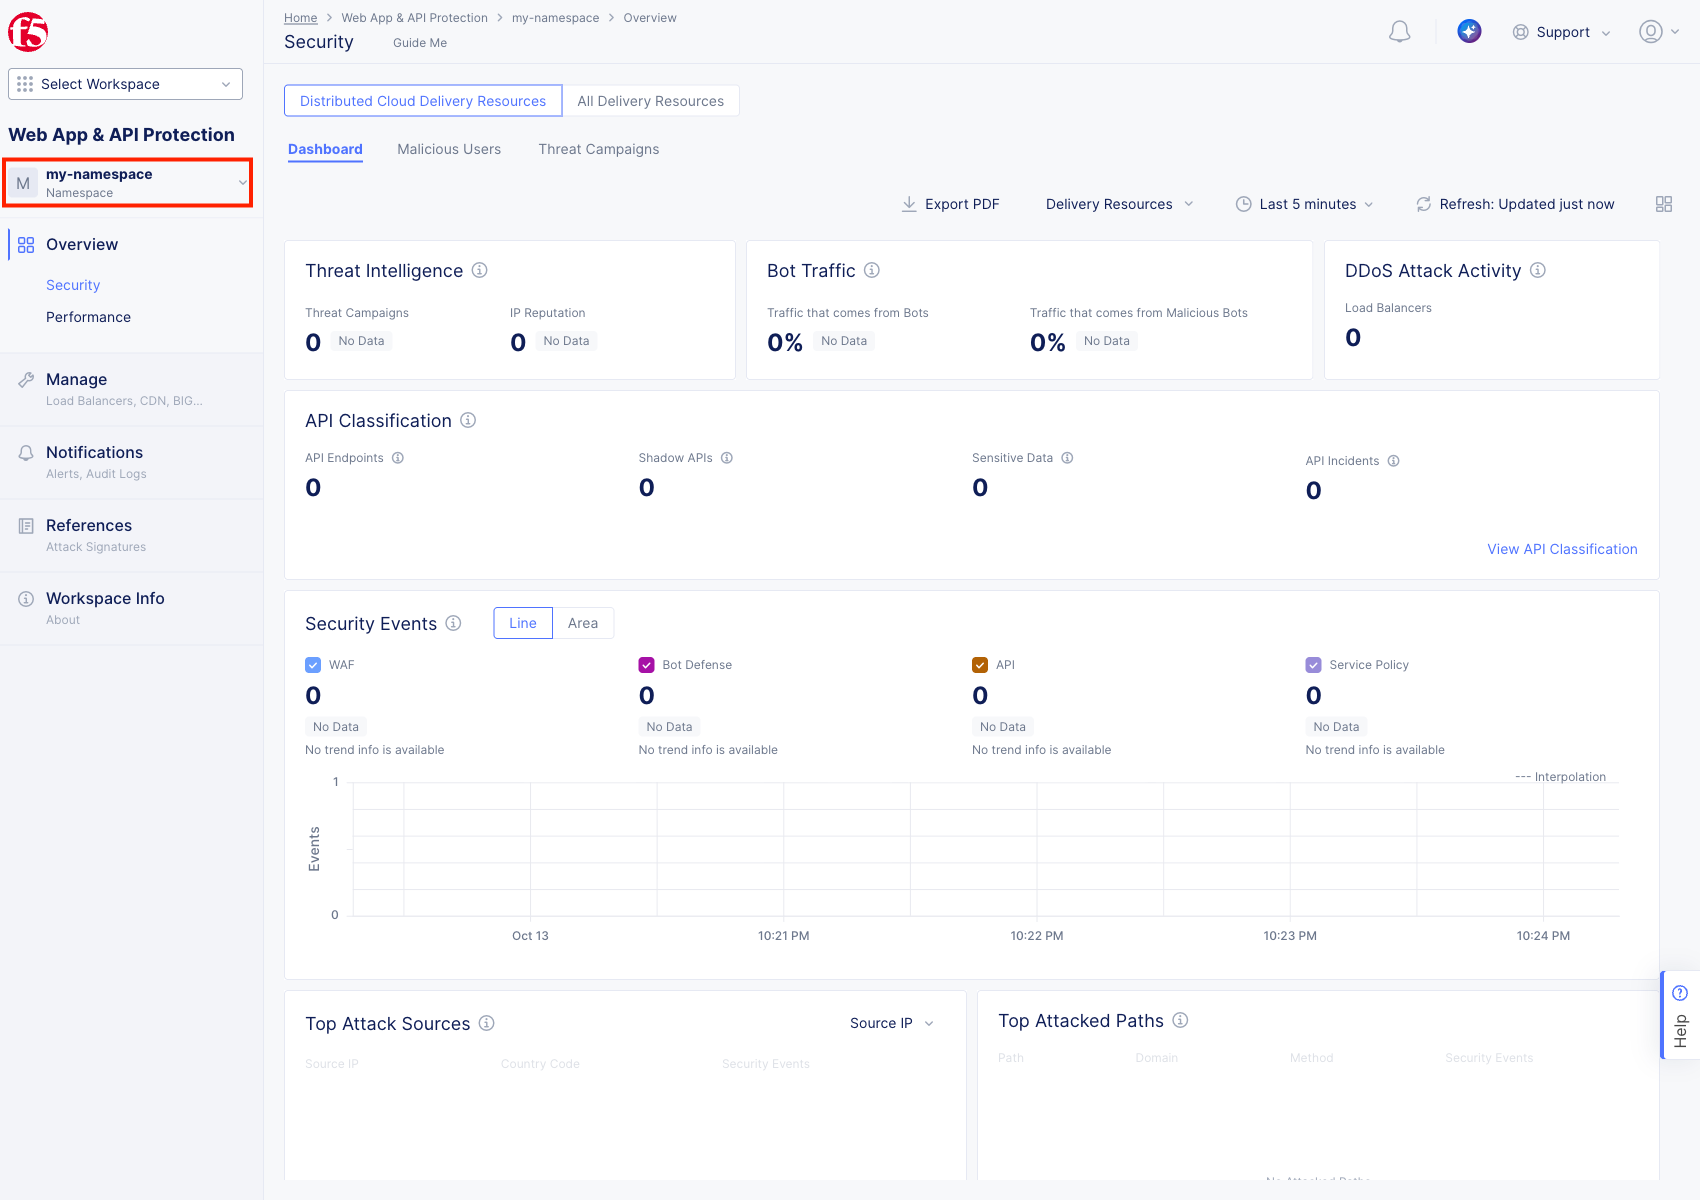The image size is (1700, 1200).
Task: Click the Shadow APIs info icon
Action: [x=727, y=458]
